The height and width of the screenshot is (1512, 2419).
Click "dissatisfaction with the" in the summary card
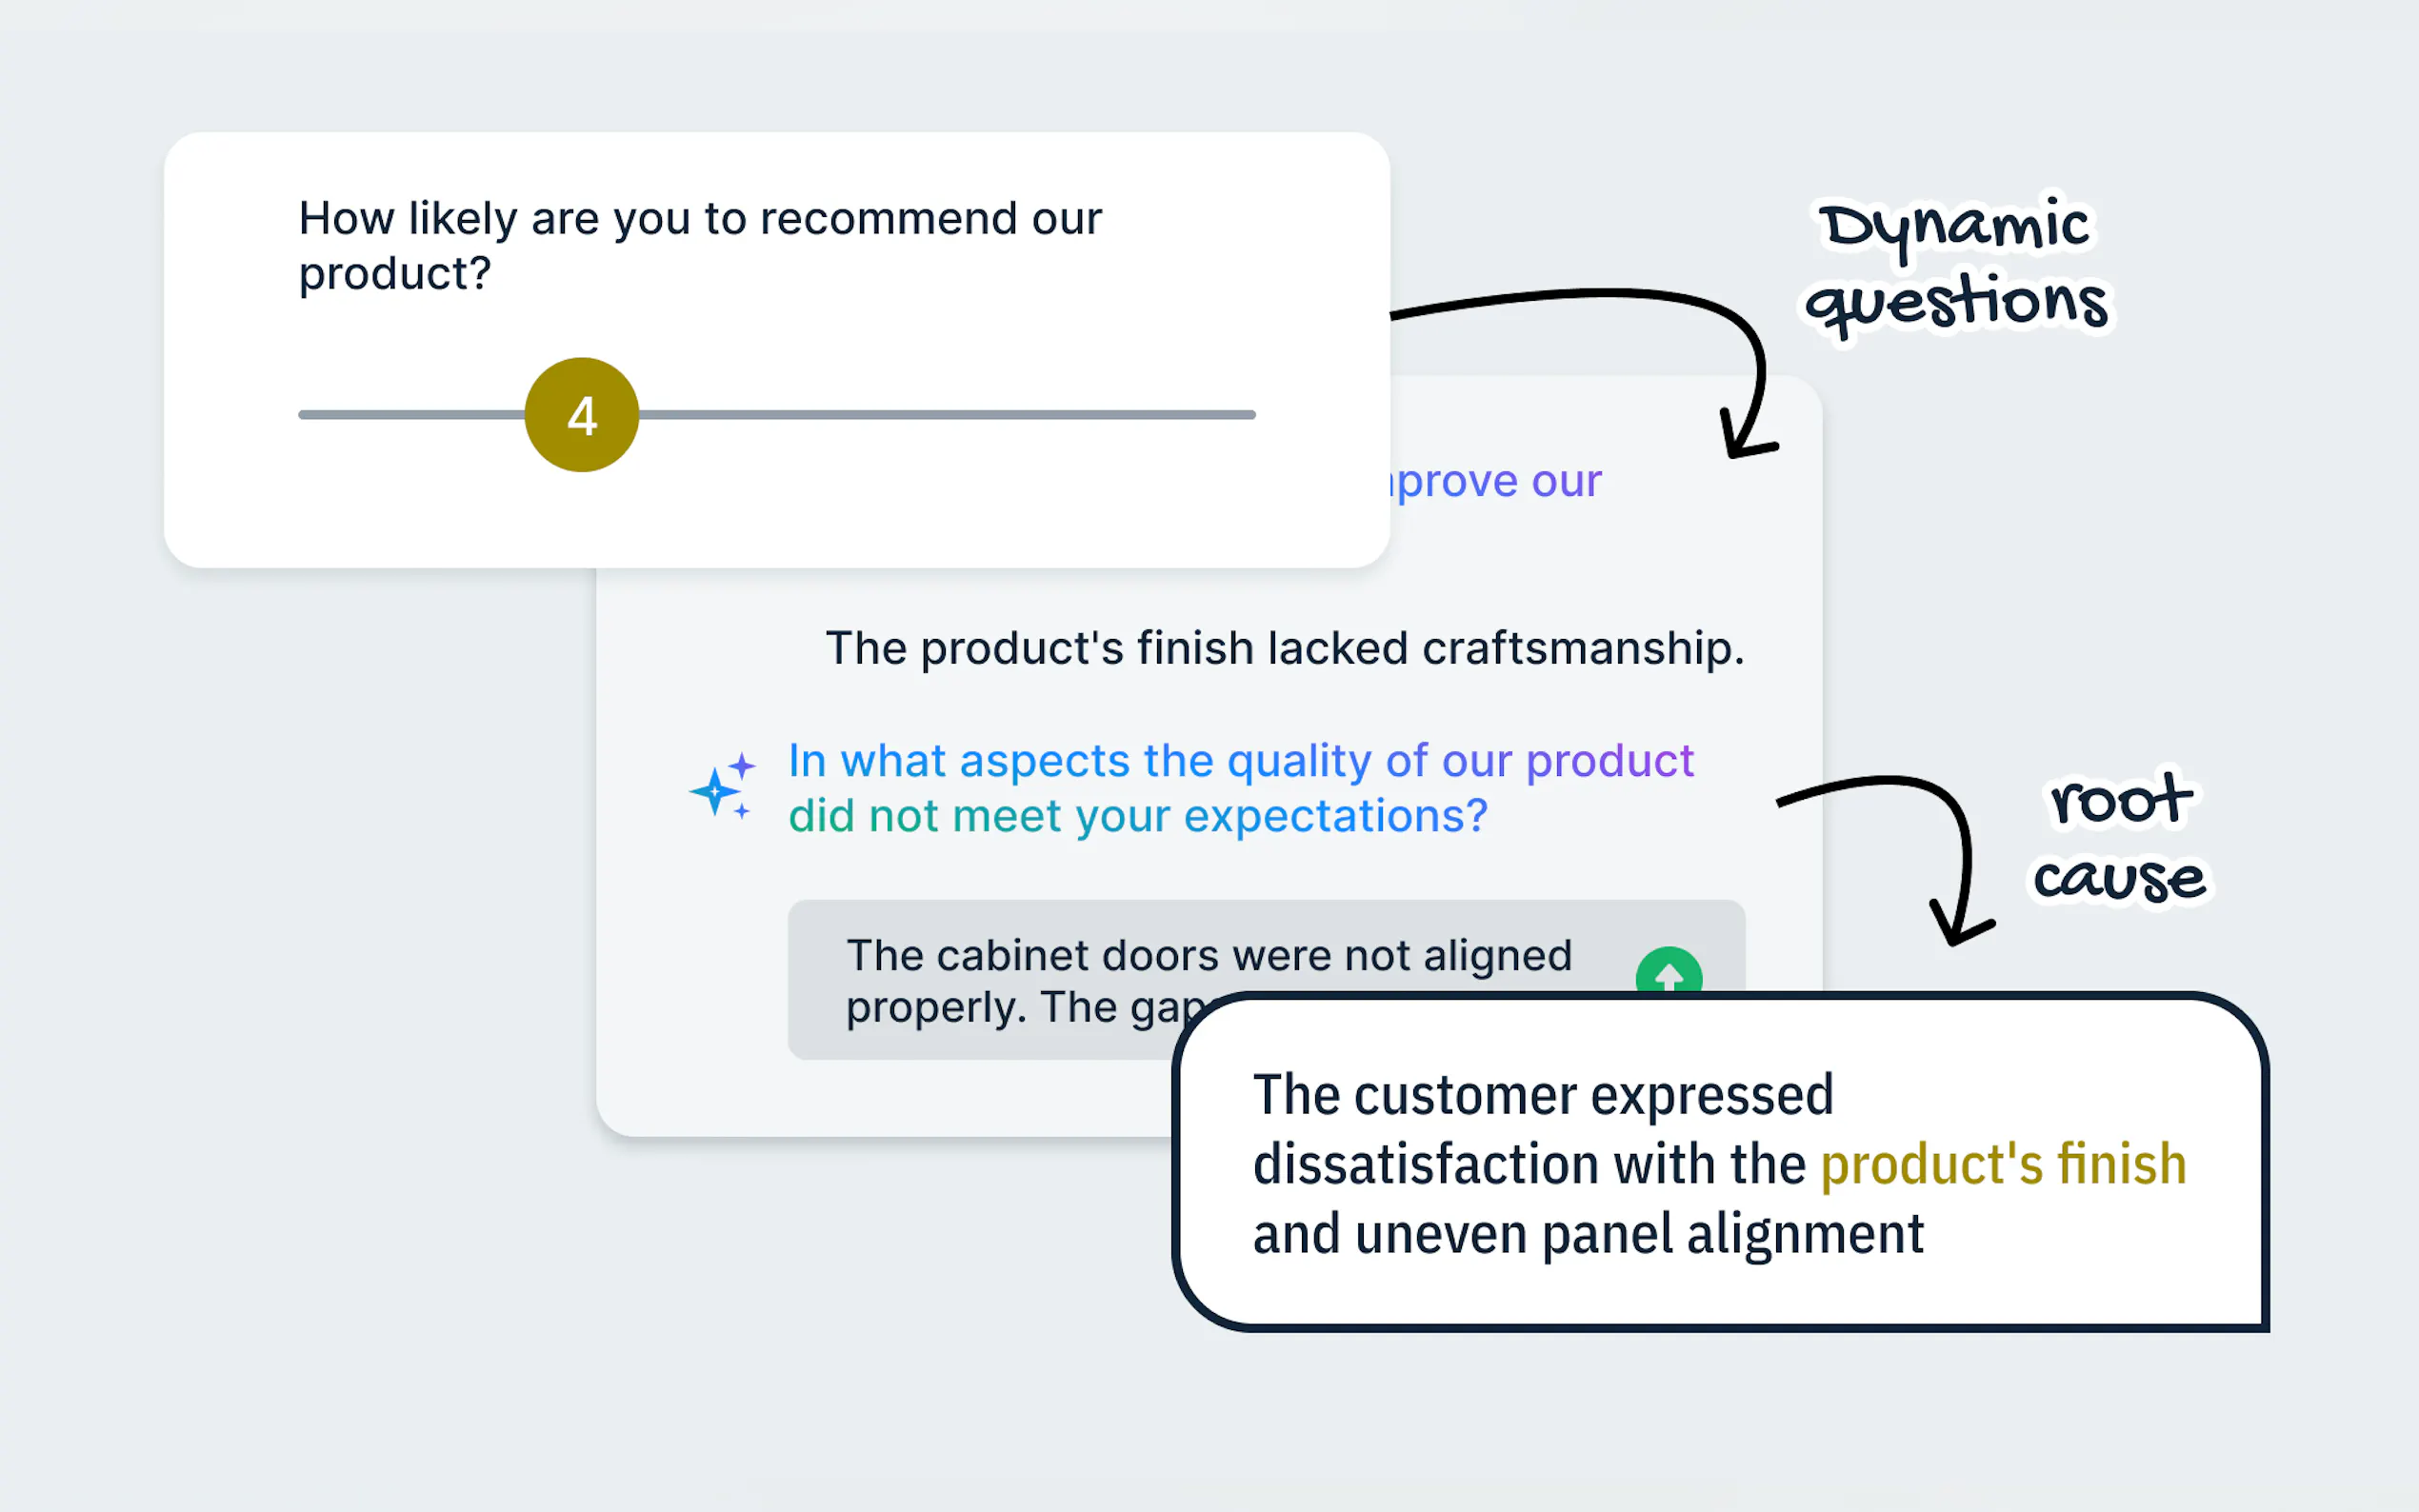point(1529,1164)
